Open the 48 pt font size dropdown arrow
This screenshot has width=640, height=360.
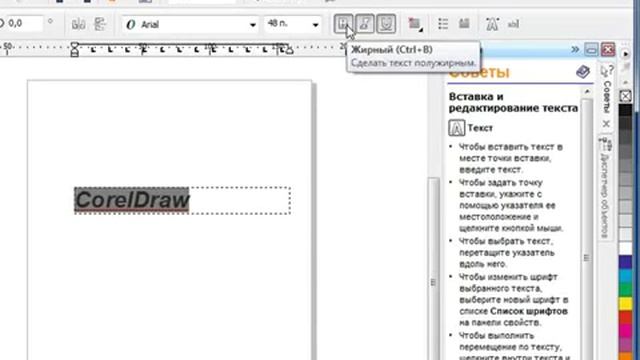[315, 25]
